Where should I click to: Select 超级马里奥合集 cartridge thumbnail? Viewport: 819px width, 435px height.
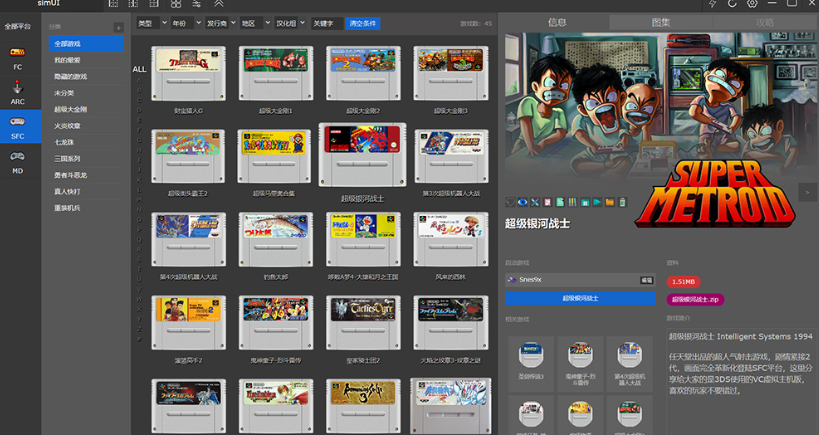[274, 155]
